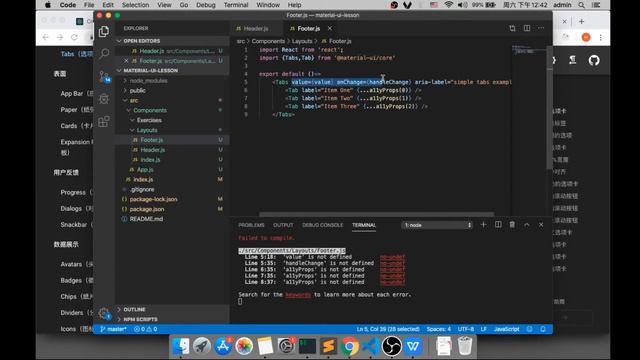Click Spaces: 4 indentation in status bar
The height and width of the screenshot is (360, 640).
pos(439,329)
